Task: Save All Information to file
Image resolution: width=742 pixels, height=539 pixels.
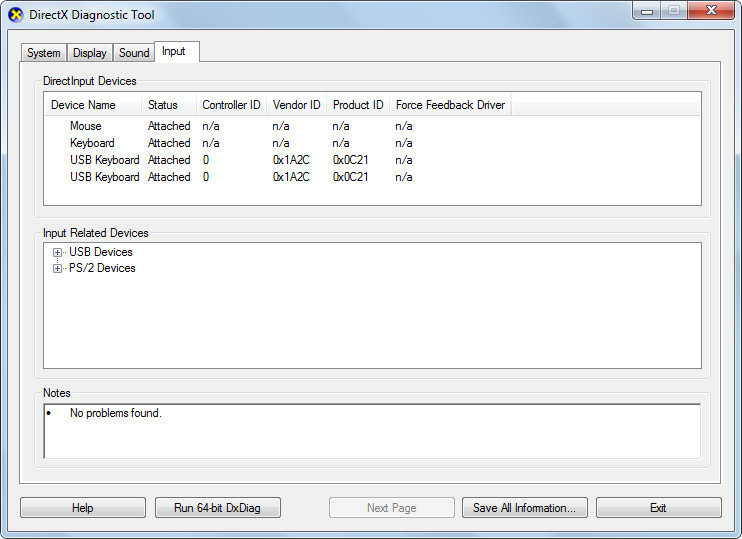Action: click(x=525, y=508)
